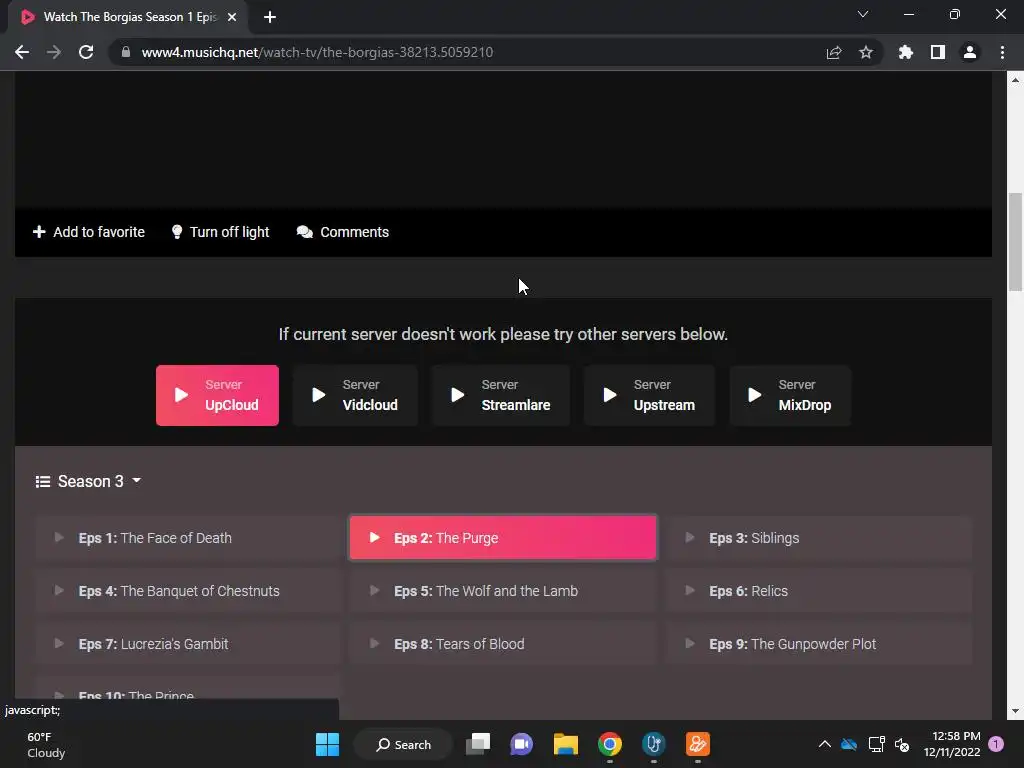Open the Comments section

click(342, 232)
